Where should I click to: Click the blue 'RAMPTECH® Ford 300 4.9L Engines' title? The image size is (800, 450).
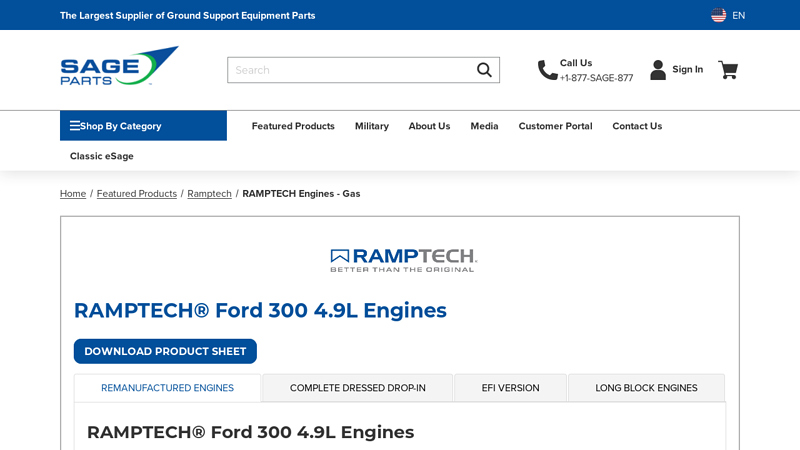coord(260,310)
